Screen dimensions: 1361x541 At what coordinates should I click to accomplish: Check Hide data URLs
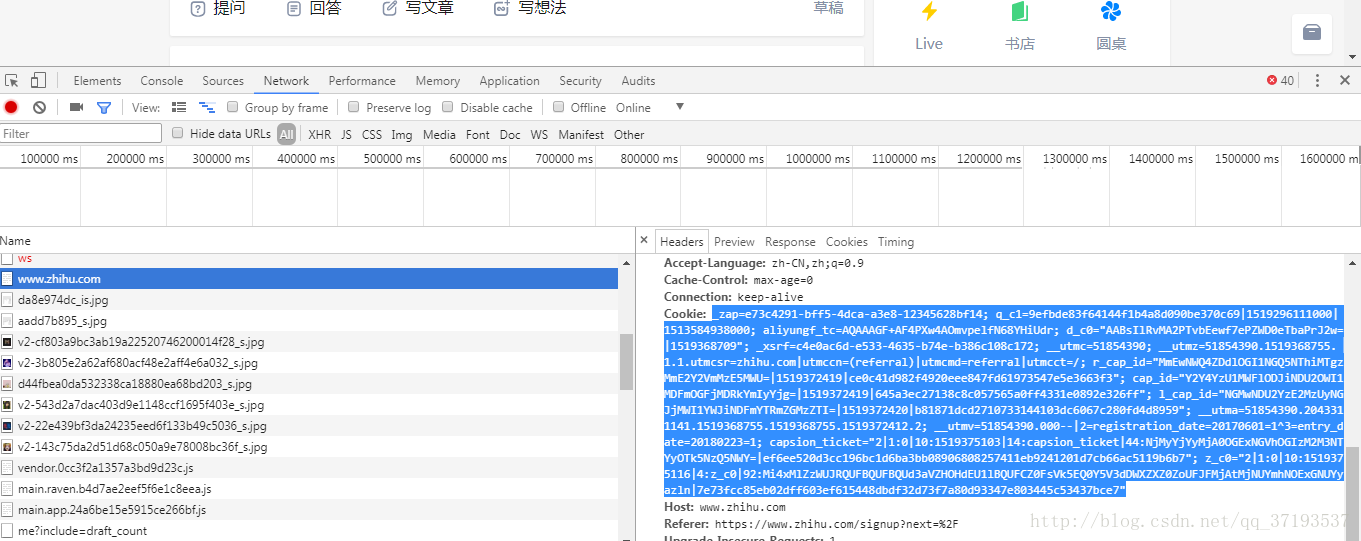[178, 133]
